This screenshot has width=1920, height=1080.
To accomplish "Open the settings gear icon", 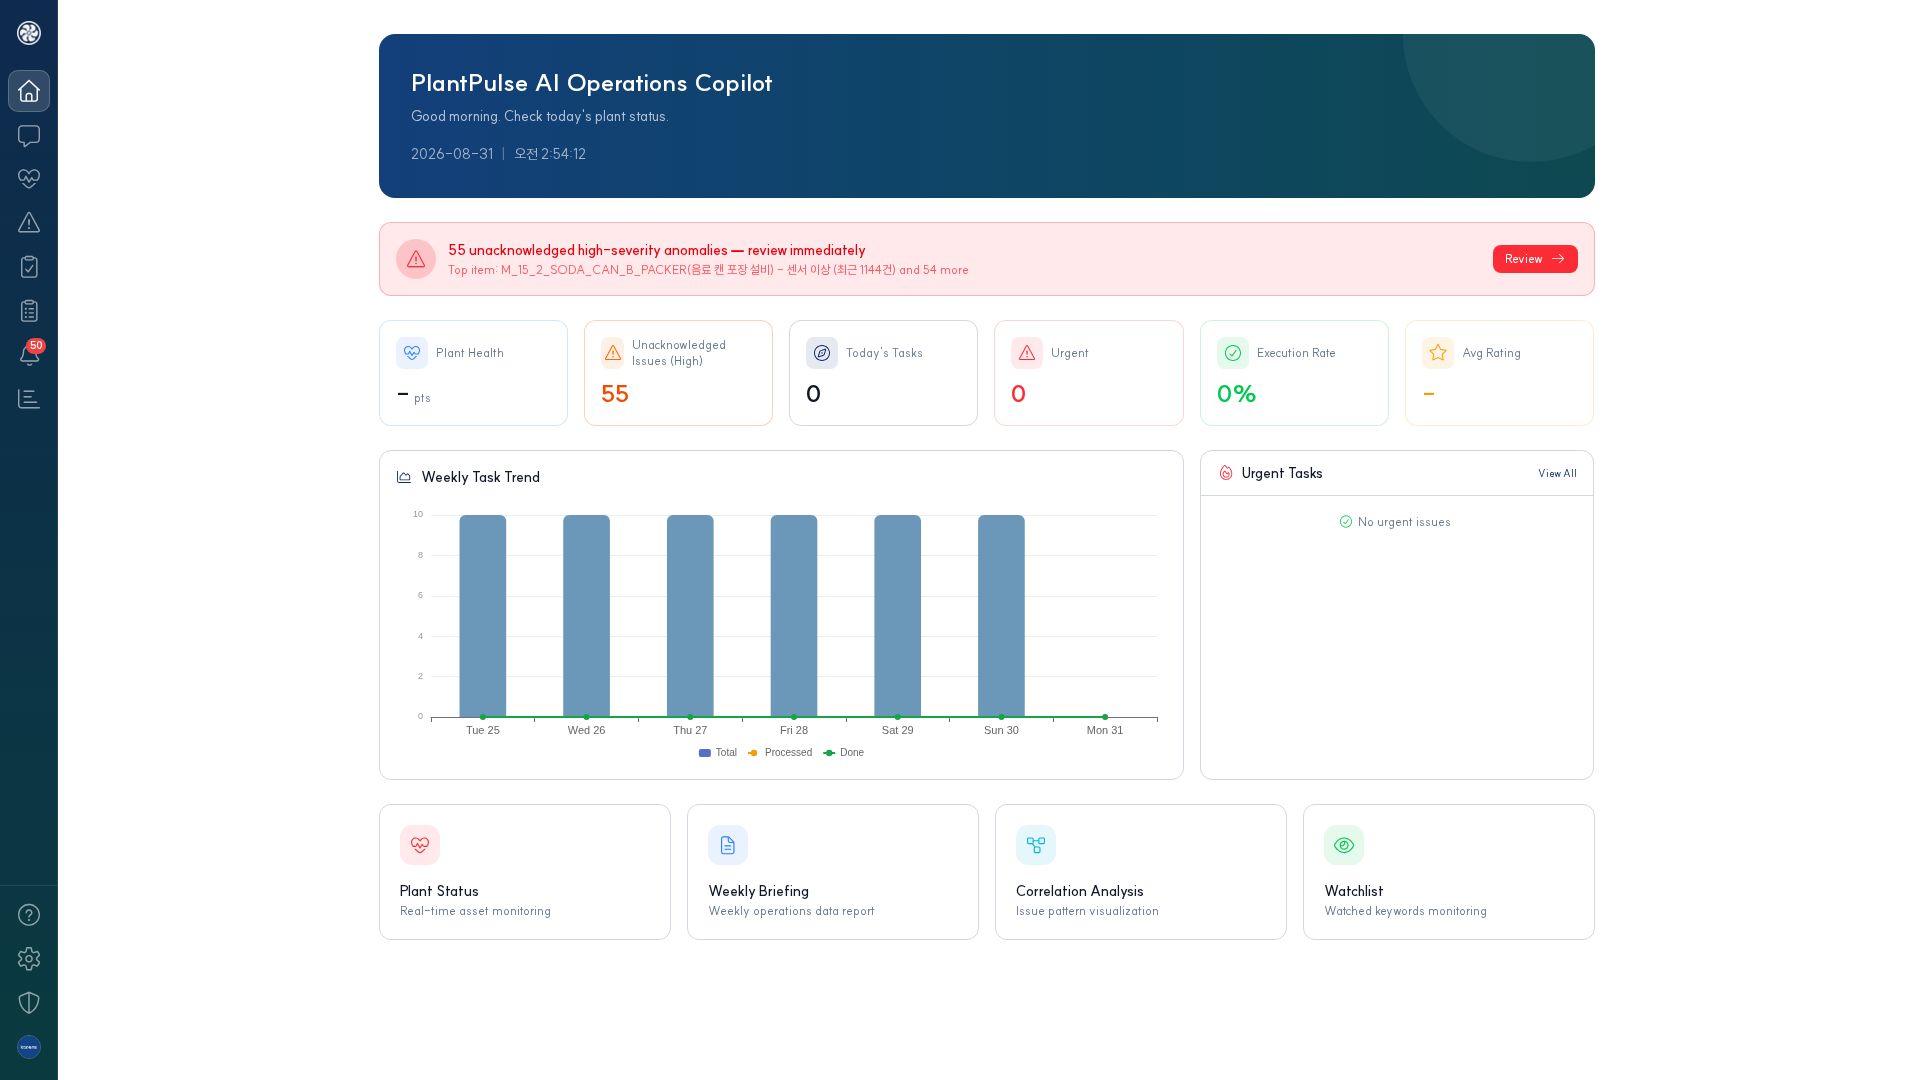I will click(x=29, y=959).
